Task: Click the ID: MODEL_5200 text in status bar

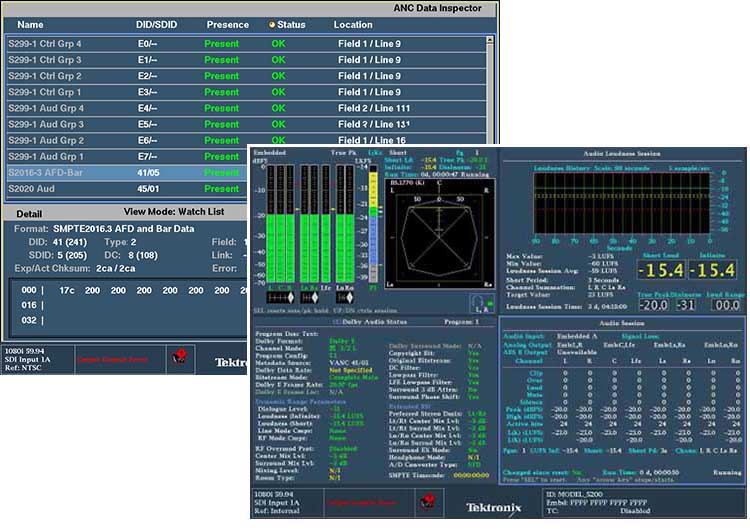Action: 574,495
